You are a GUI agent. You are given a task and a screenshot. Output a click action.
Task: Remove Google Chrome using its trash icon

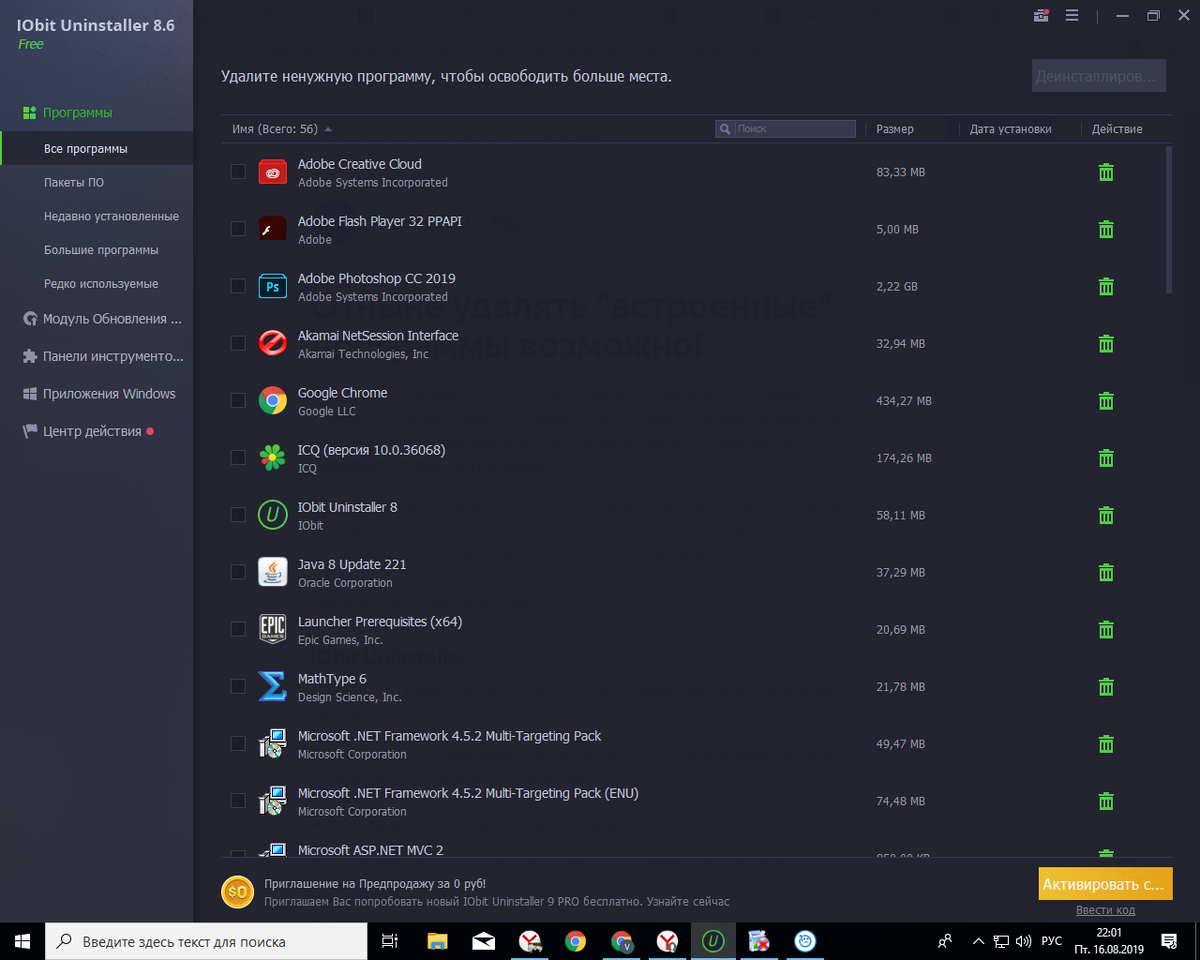point(1106,400)
